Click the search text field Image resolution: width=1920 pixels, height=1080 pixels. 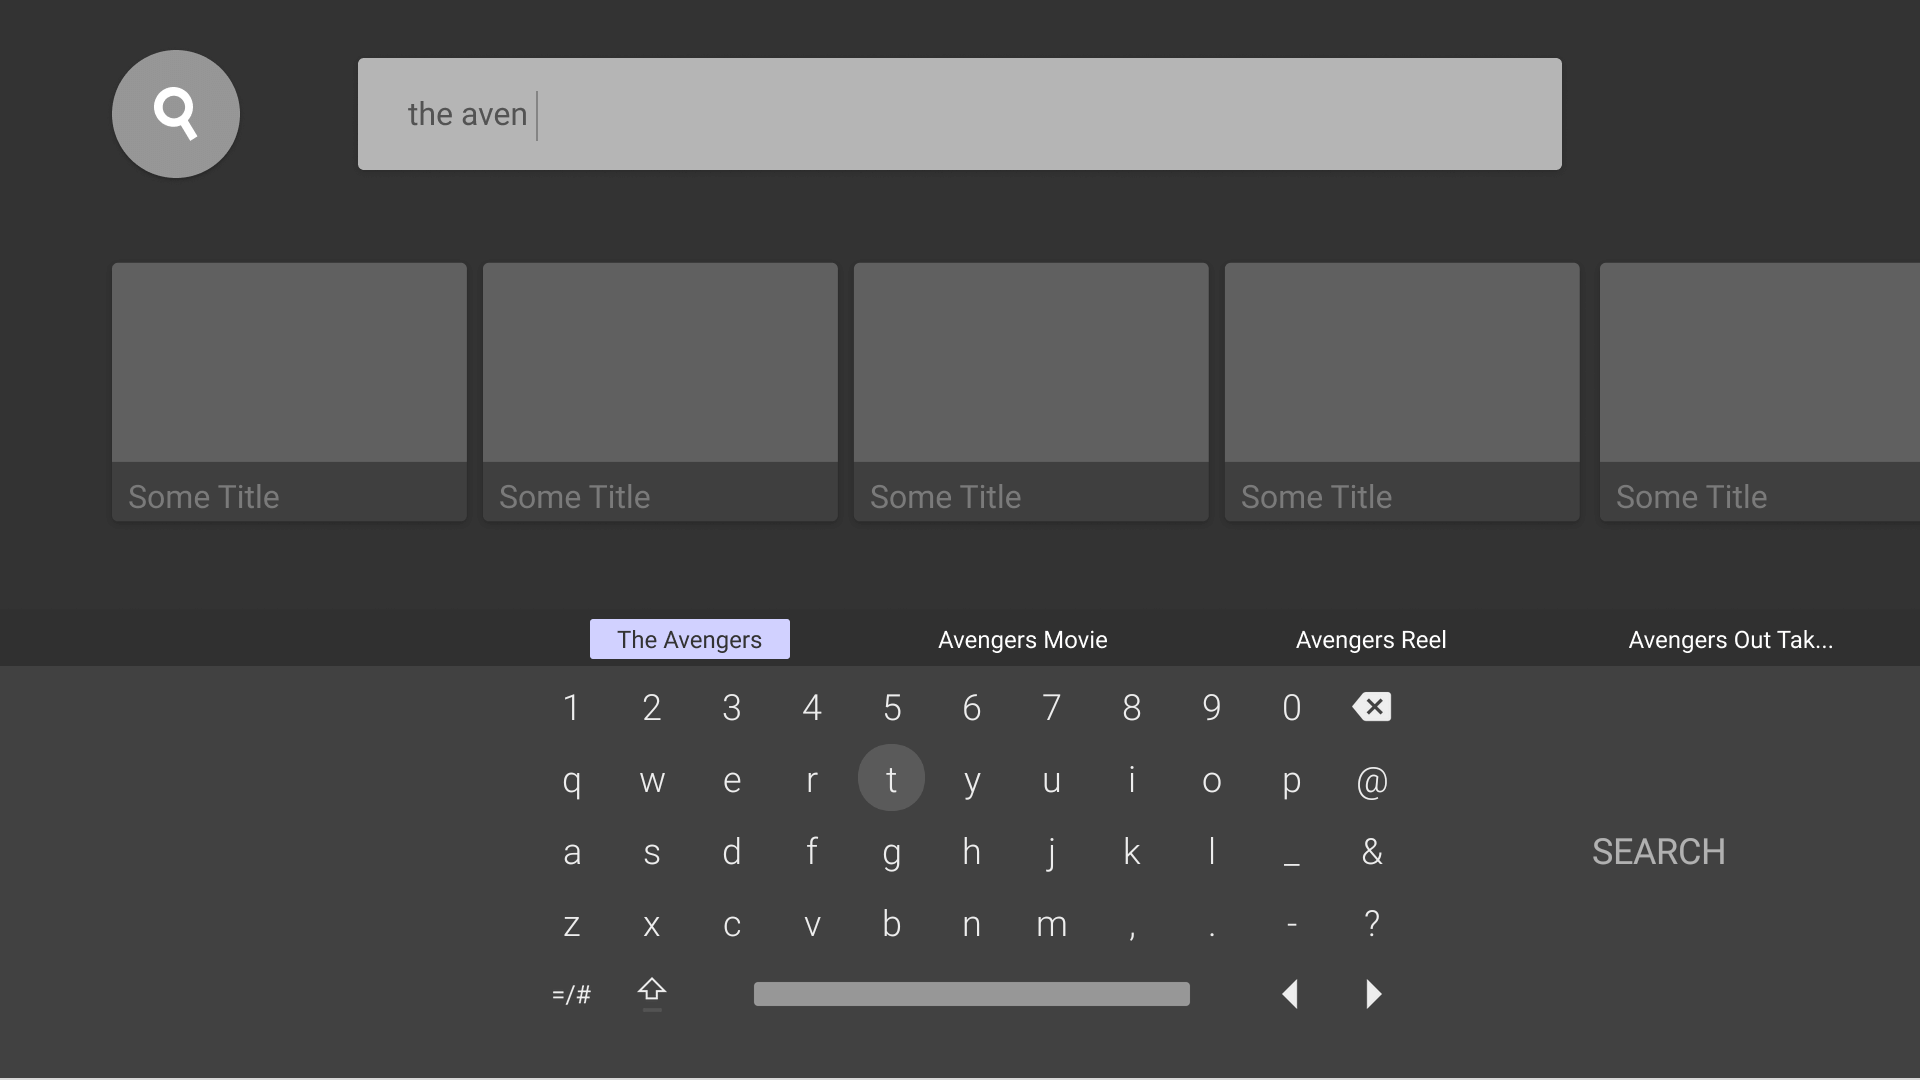[x=960, y=114]
